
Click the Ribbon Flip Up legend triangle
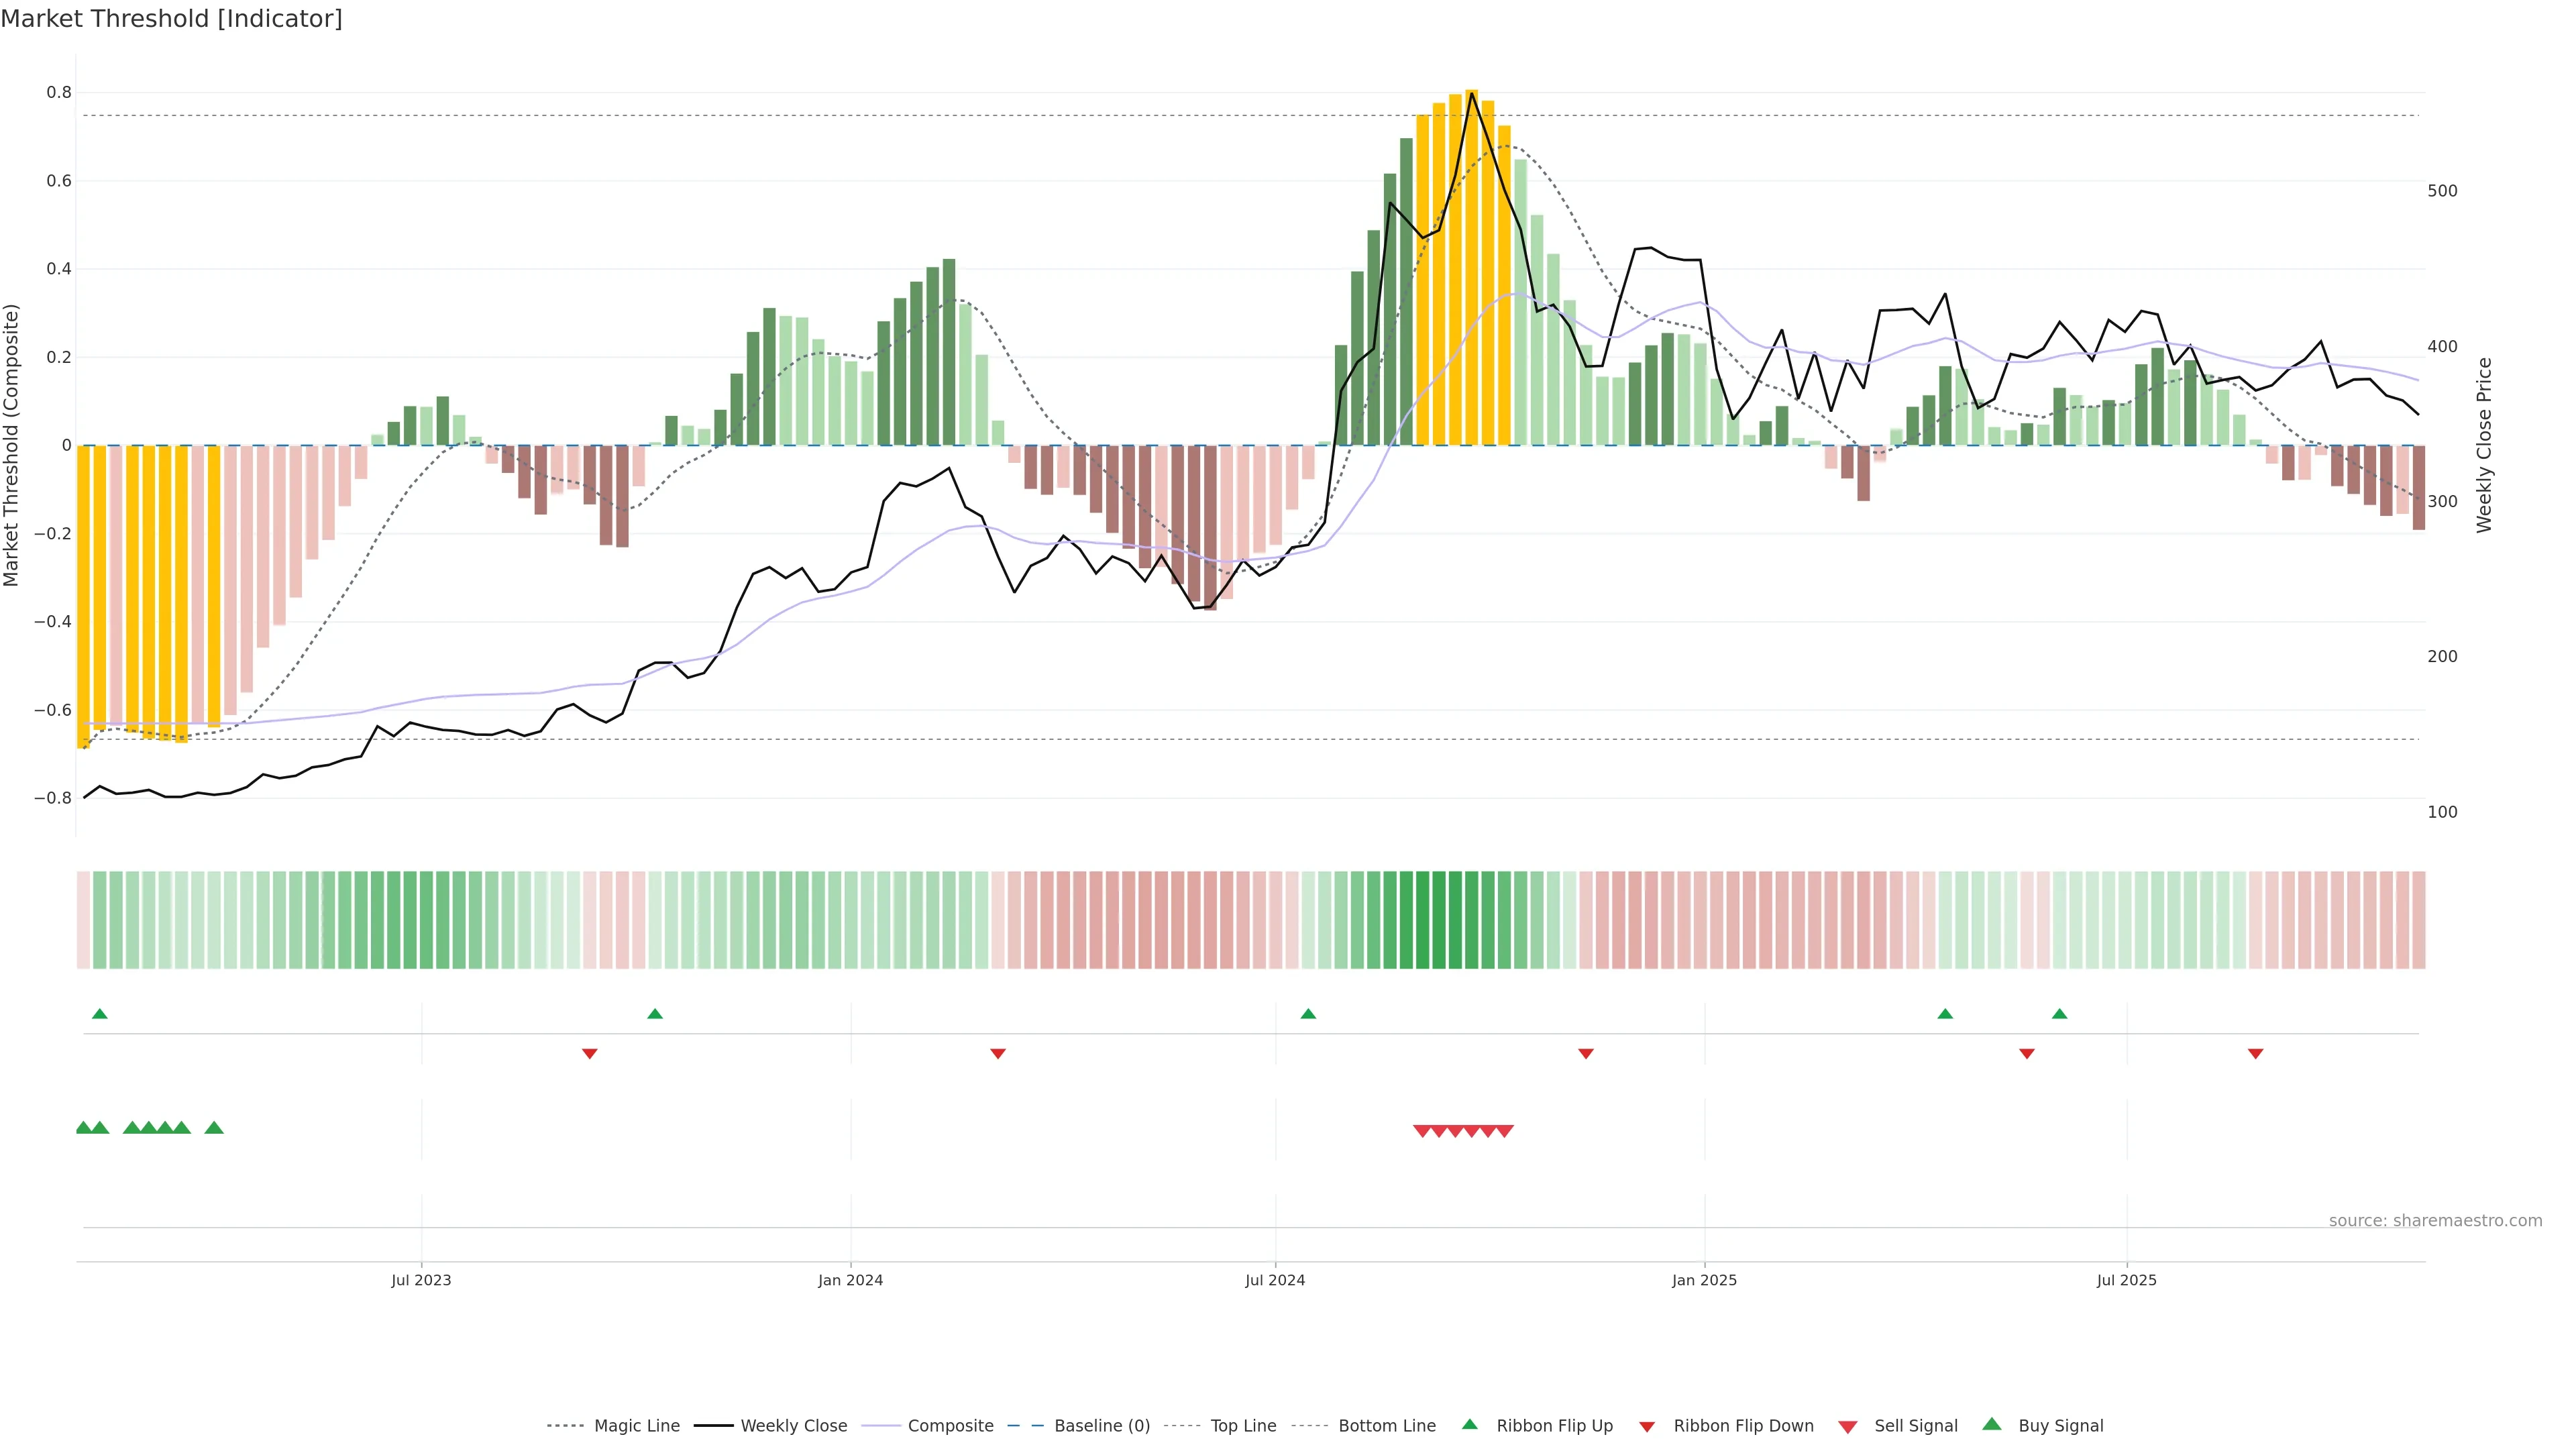[x=1469, y=1424]
